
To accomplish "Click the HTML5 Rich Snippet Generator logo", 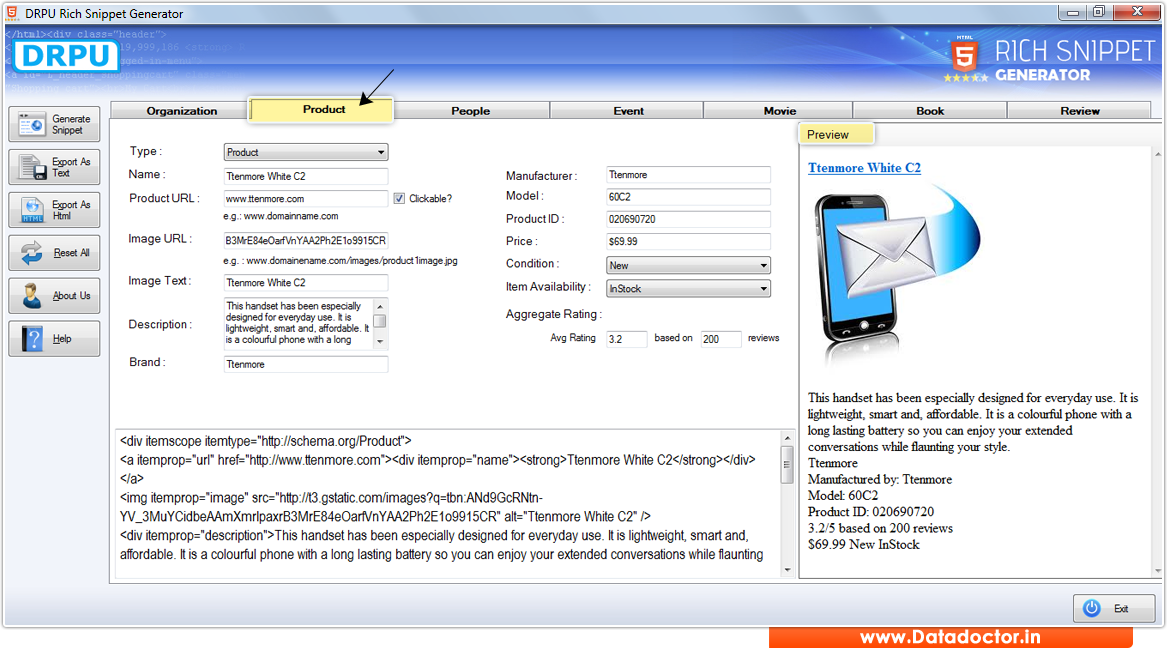I will [1049, 60].
